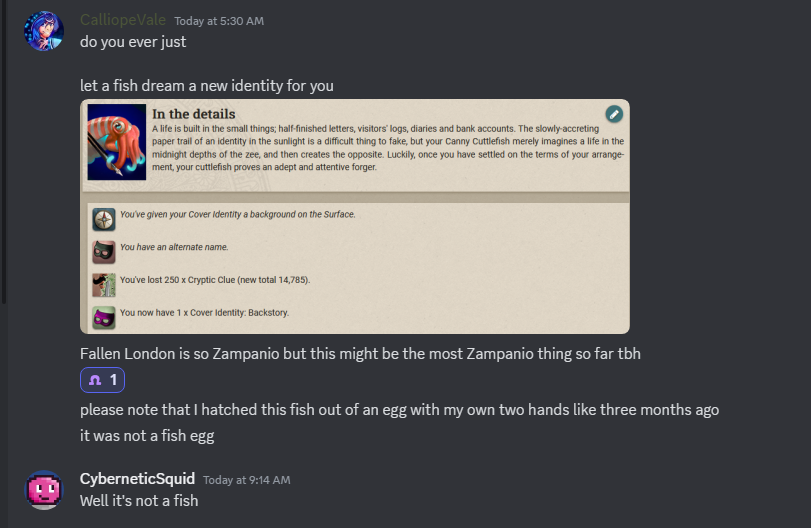Click CyberneticSquid's pink avatar

click(43, 489)
